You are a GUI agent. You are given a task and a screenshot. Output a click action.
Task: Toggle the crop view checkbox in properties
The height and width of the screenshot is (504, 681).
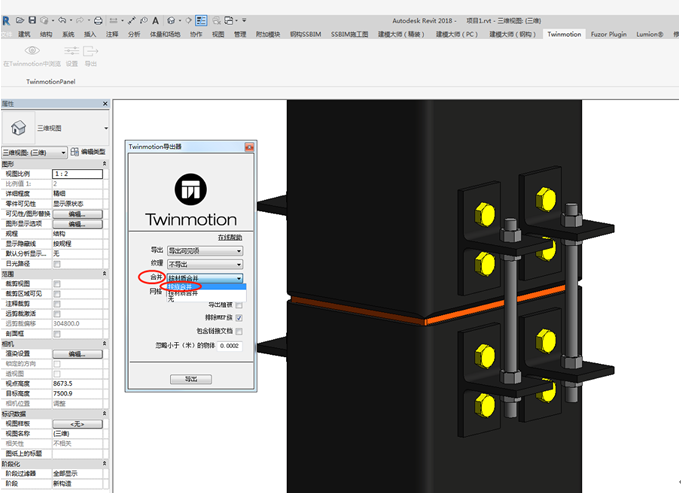click(x=56, y=284)
